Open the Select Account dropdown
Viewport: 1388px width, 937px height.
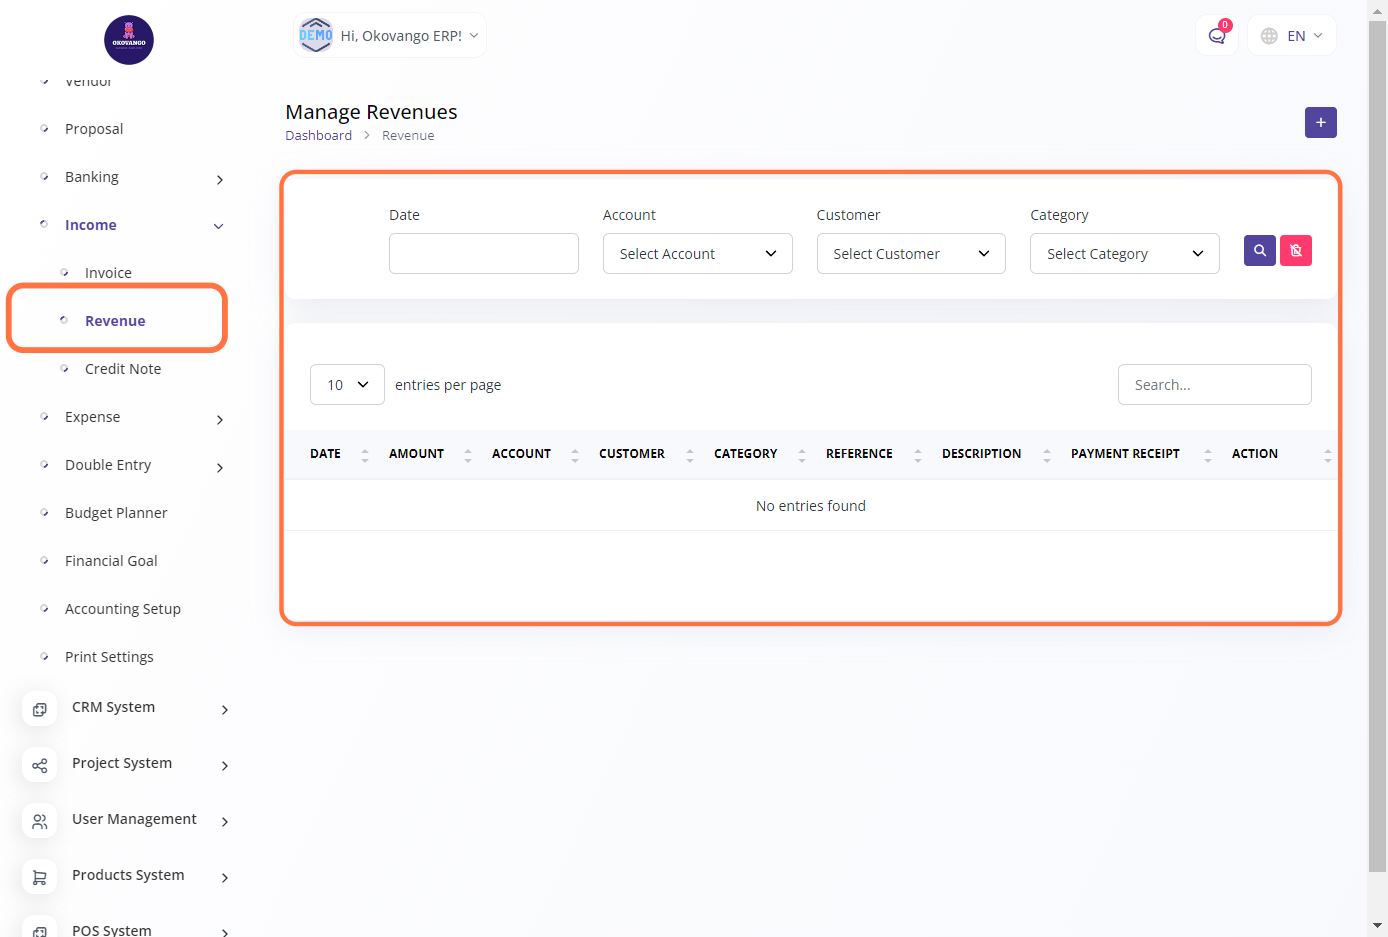coord(697,254)
